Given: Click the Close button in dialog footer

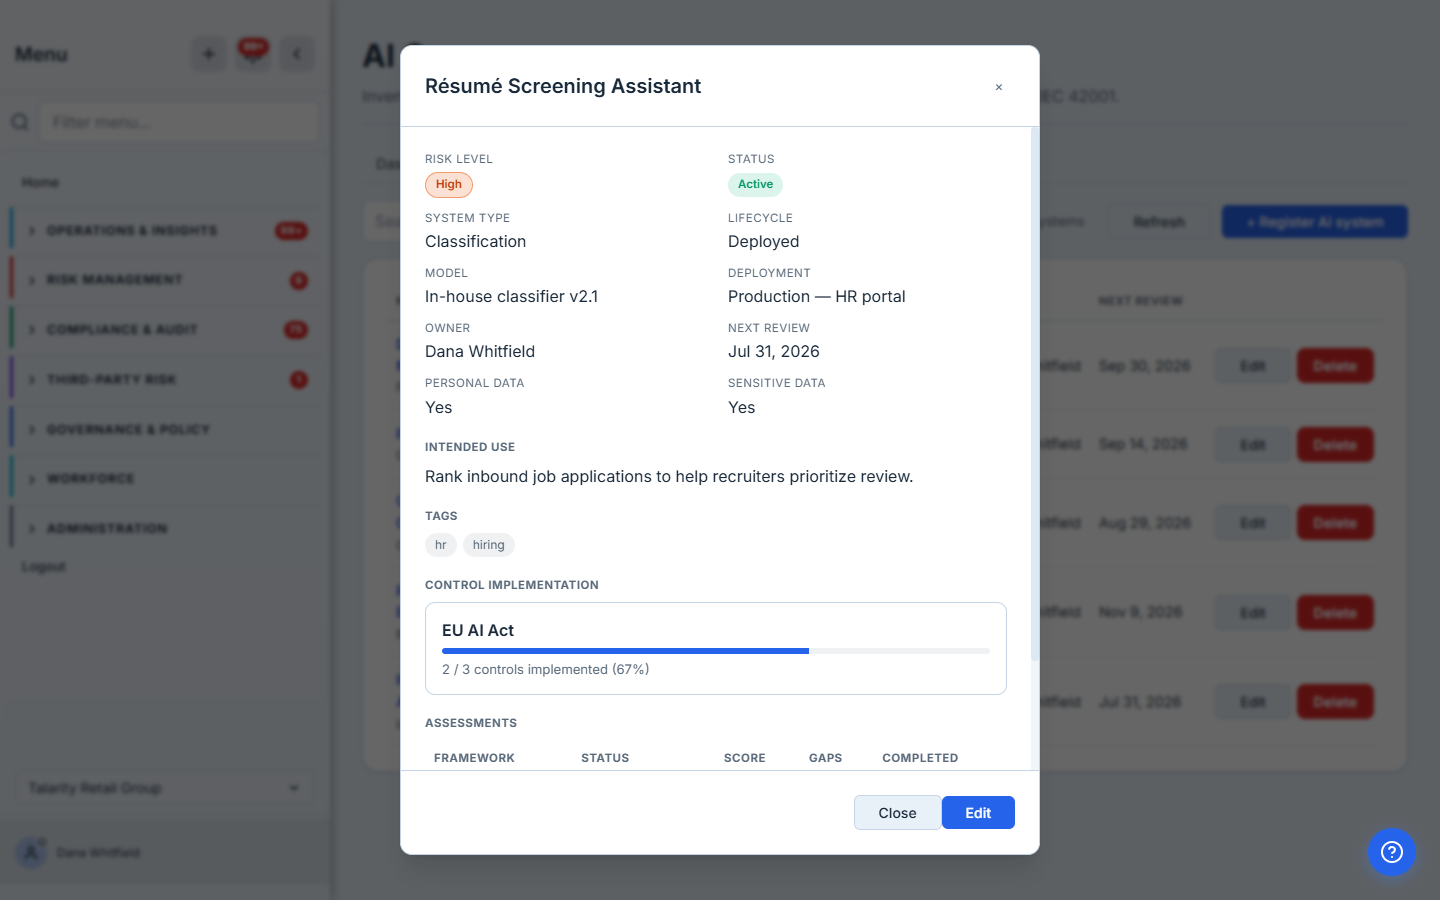Looking at the screenshot, I should coord(897,813).
